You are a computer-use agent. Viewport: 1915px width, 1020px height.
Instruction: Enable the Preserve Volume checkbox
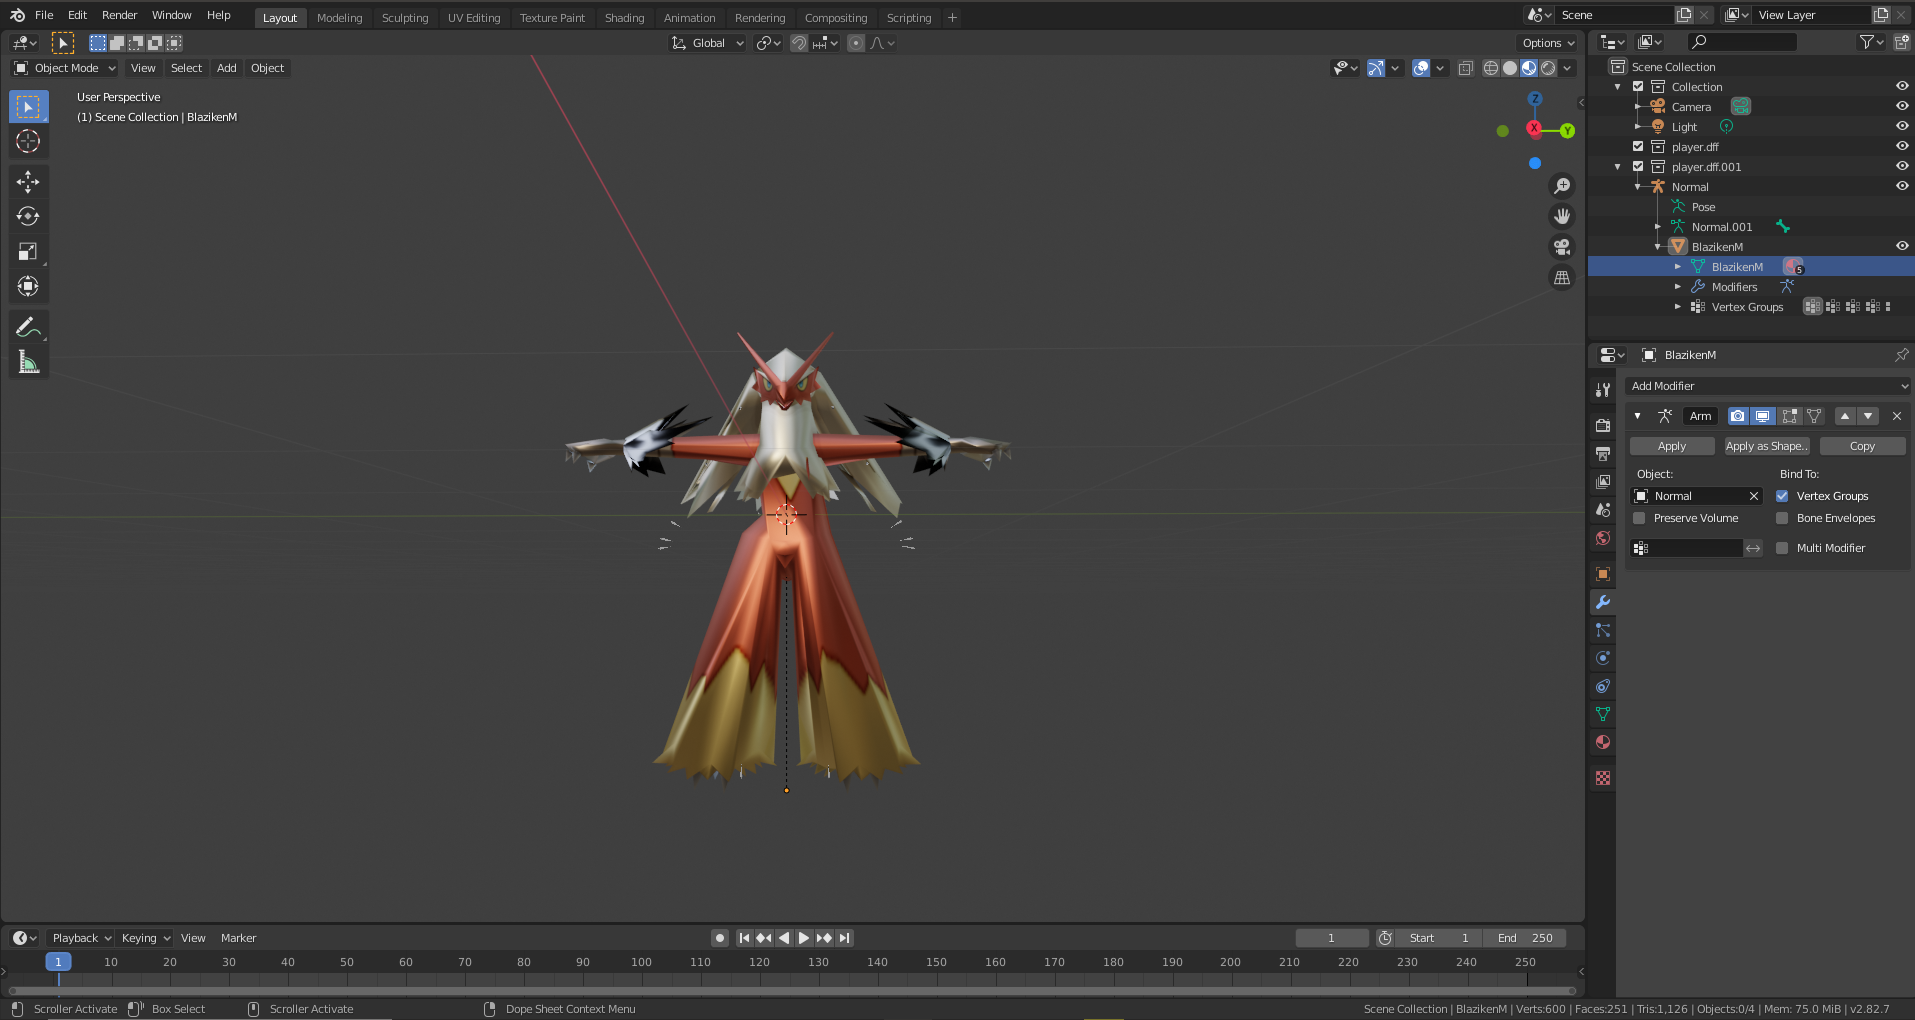(1639, 518)
